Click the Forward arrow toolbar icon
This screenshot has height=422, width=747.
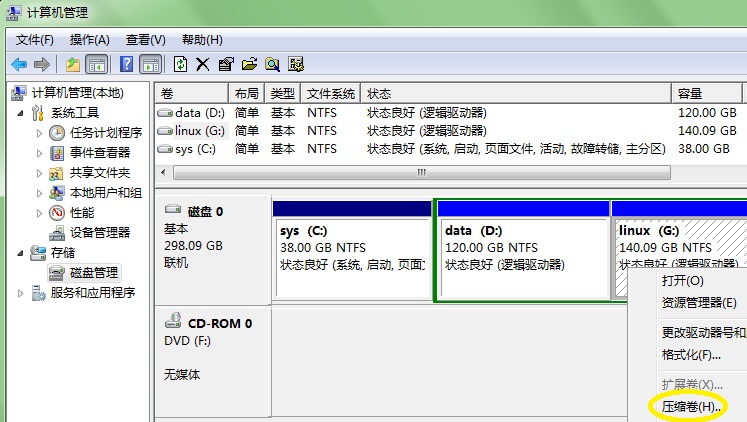coord(42,64)
